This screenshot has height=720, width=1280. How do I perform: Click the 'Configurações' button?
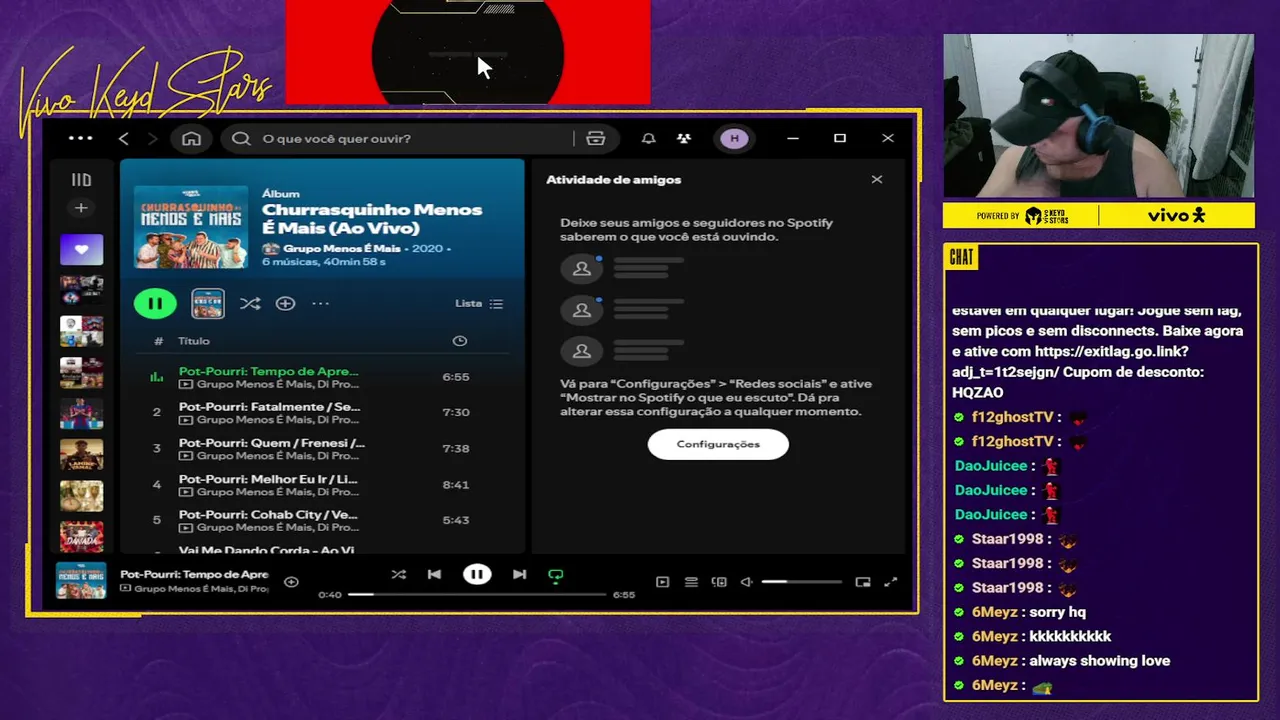pos(718,444)
